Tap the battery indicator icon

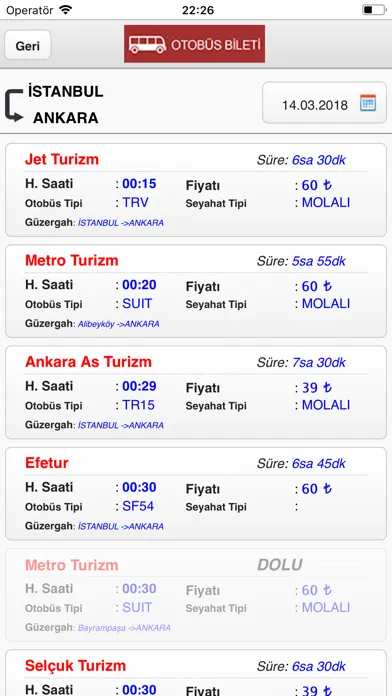click(x=374, y=10)
